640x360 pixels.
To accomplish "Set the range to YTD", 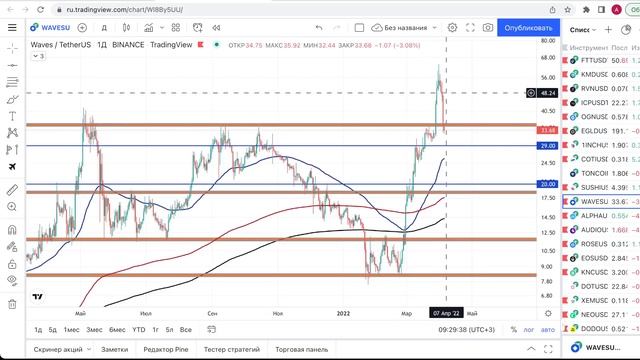I will coord(139,329).
